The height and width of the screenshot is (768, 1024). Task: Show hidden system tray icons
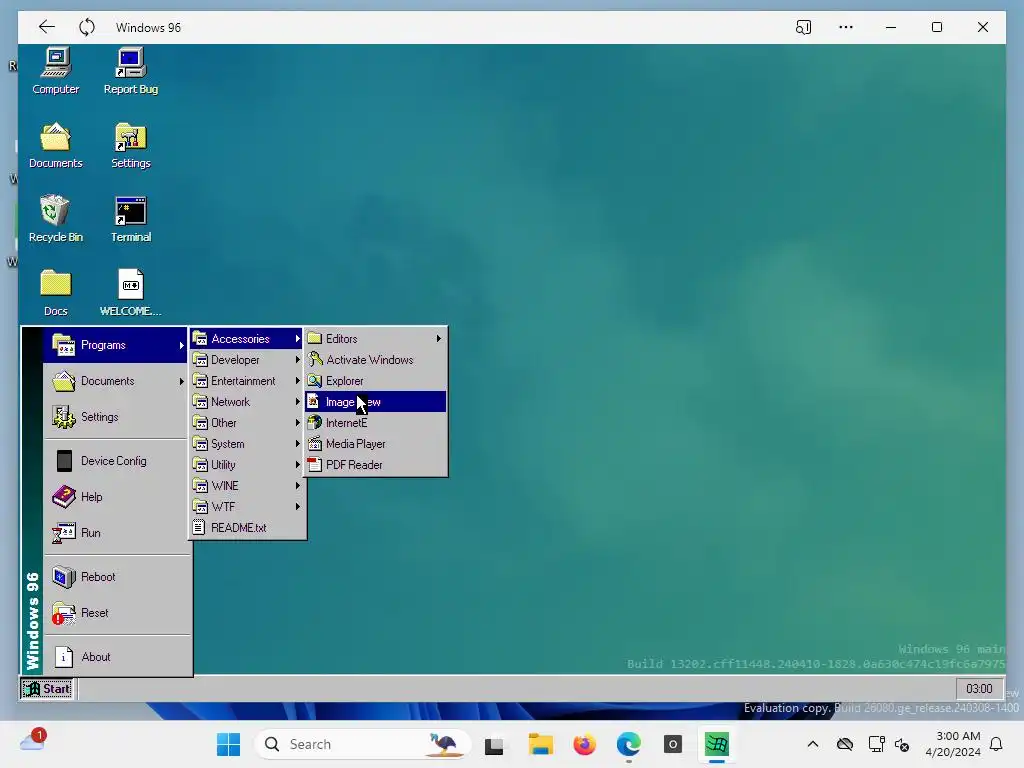[x=812, y=744]
